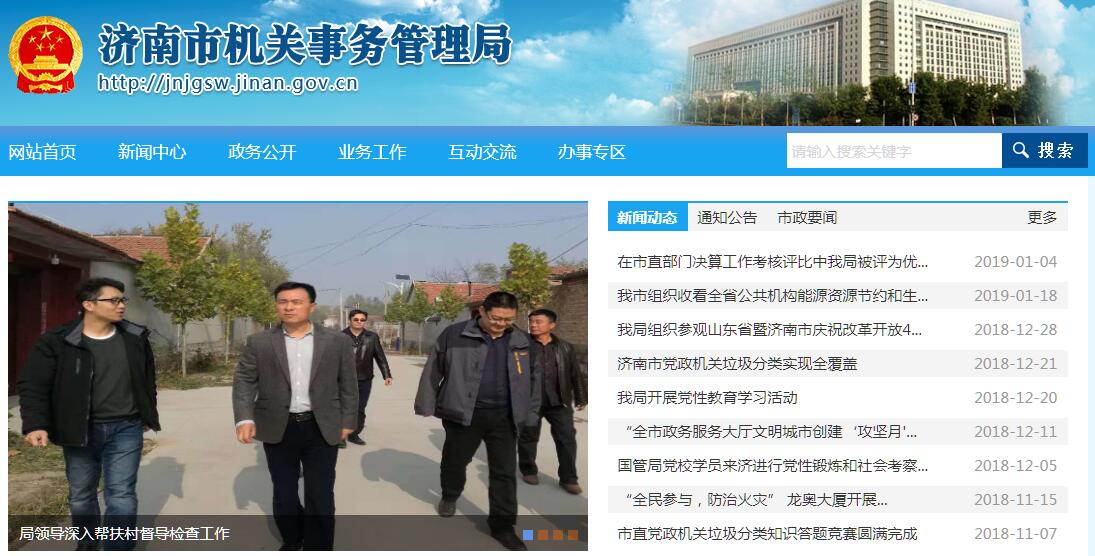The height and width of the screenshot is (556, 1095).
Task: Click the national emblem logo
Action: [45, 55]
